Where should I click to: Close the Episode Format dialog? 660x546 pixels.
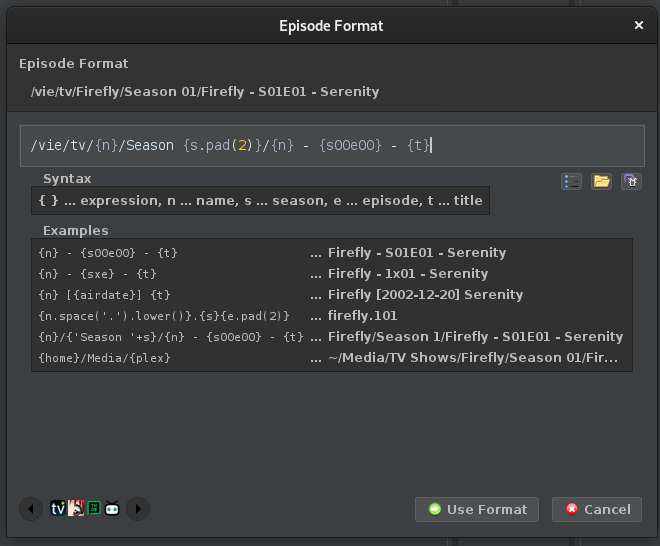click(x=639, y=25)
